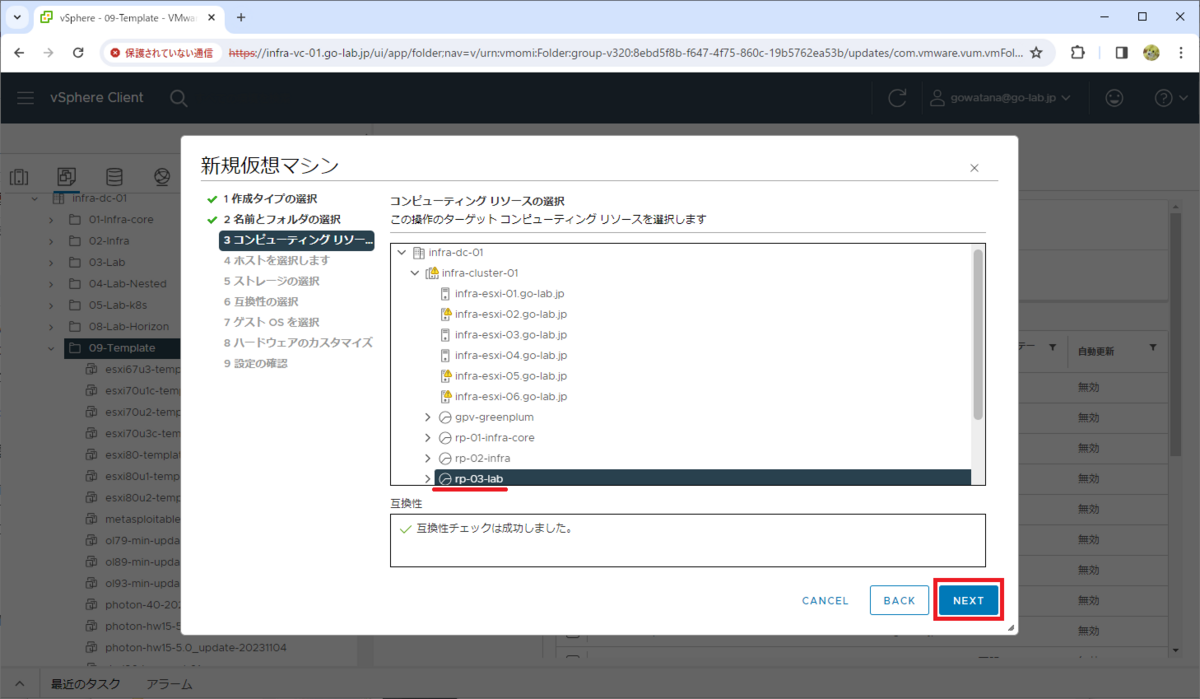Image resolution: width=1200 pixels, height=699 pixels.
Task: Click the rp-01-infra-core resource pool icon
Action: 446,438
